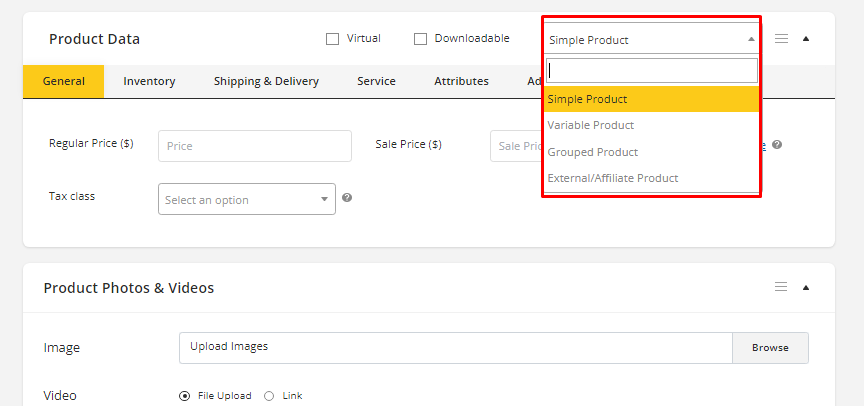Click the Tax class help icon
Image resolution: width=864 pixels, height=406 pixels.
tap(347, 198)
